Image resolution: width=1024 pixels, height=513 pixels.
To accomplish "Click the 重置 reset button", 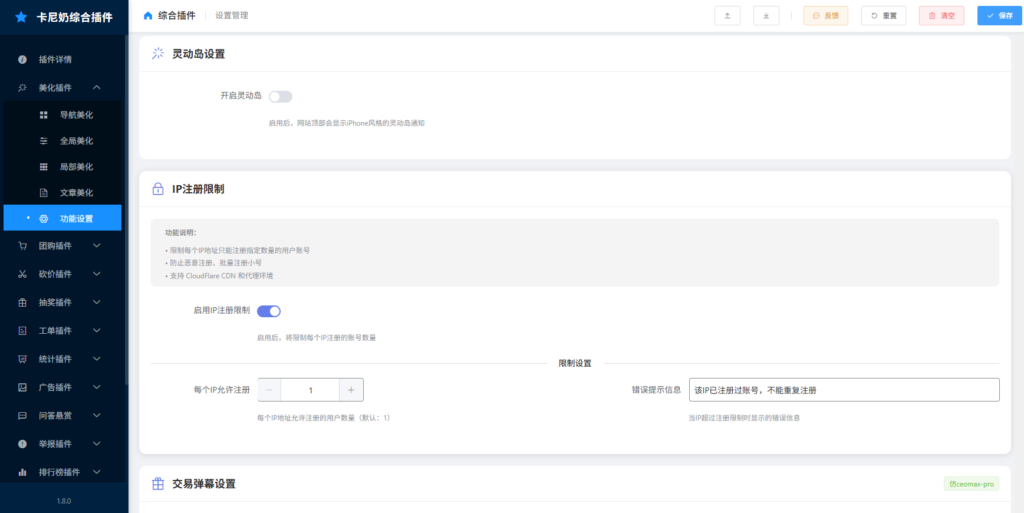I will coord(883,16).
